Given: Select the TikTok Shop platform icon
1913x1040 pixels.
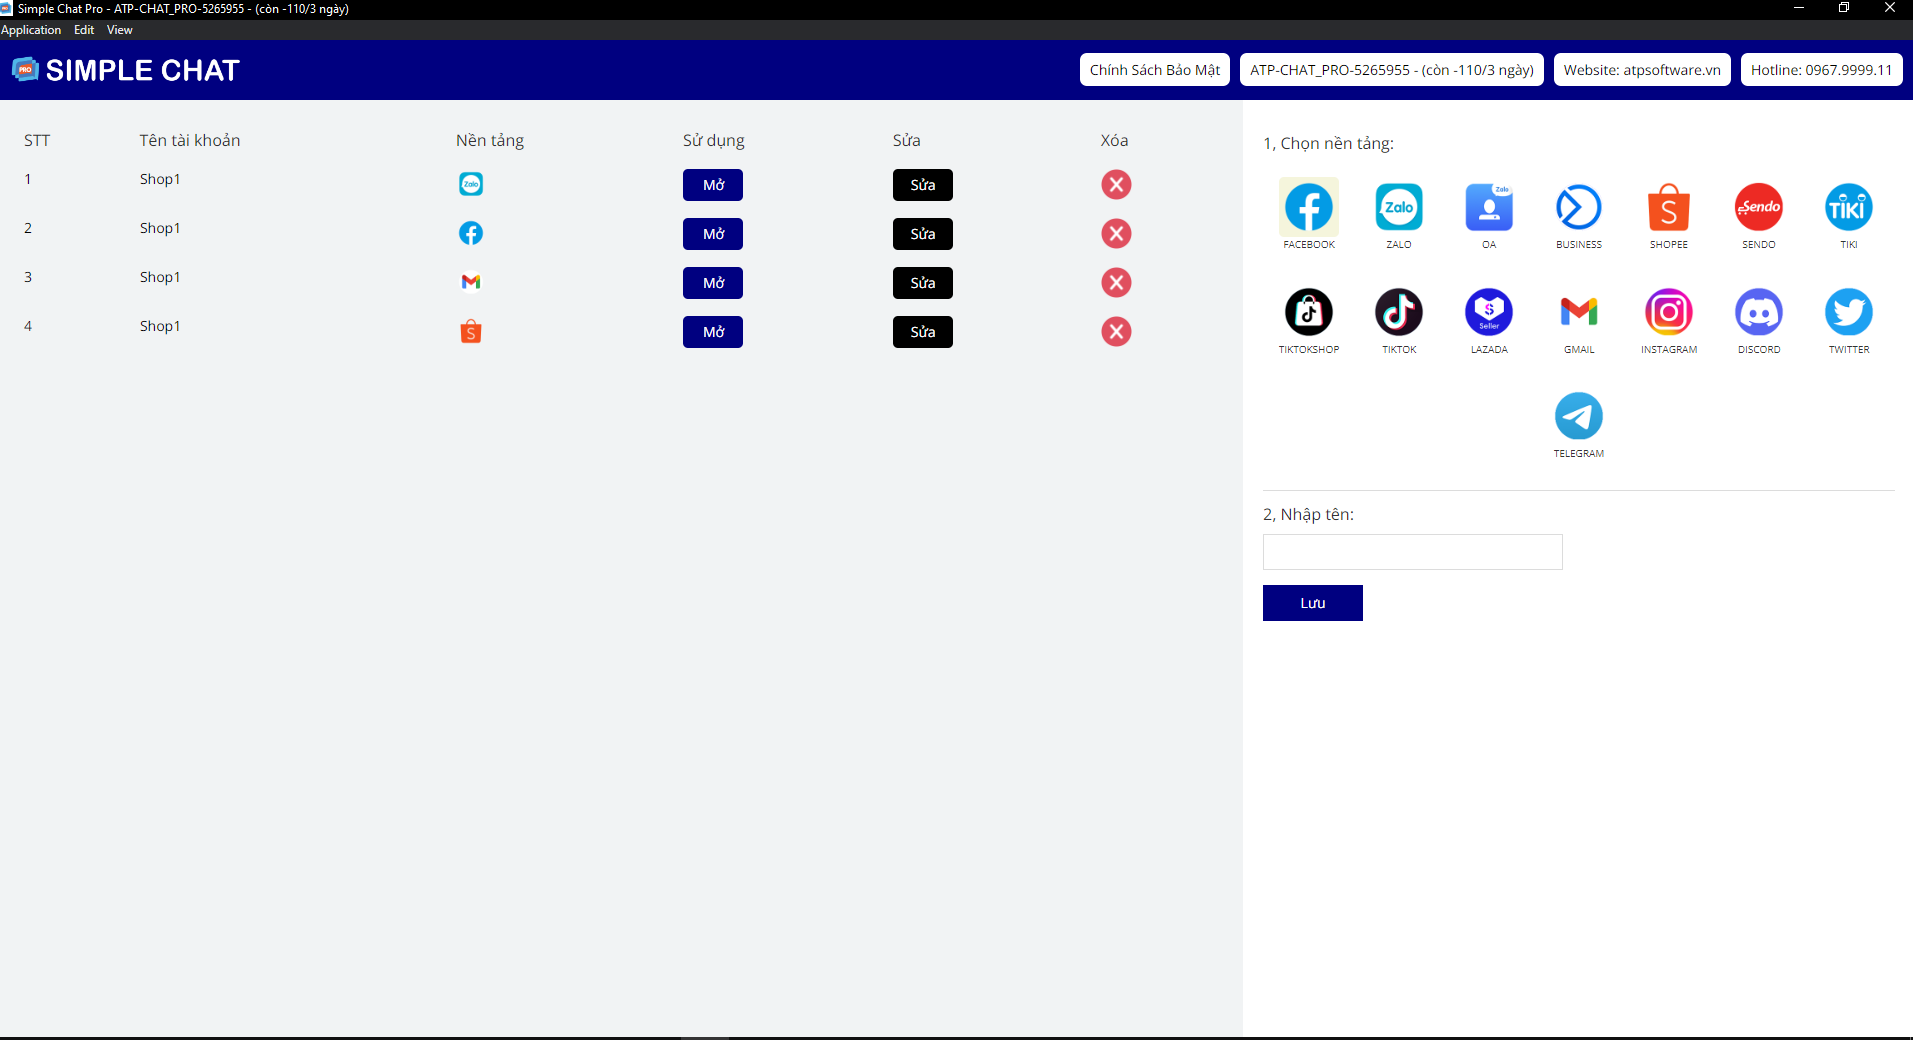Looking at the screenshot, I should click(x=1308, y=313).
